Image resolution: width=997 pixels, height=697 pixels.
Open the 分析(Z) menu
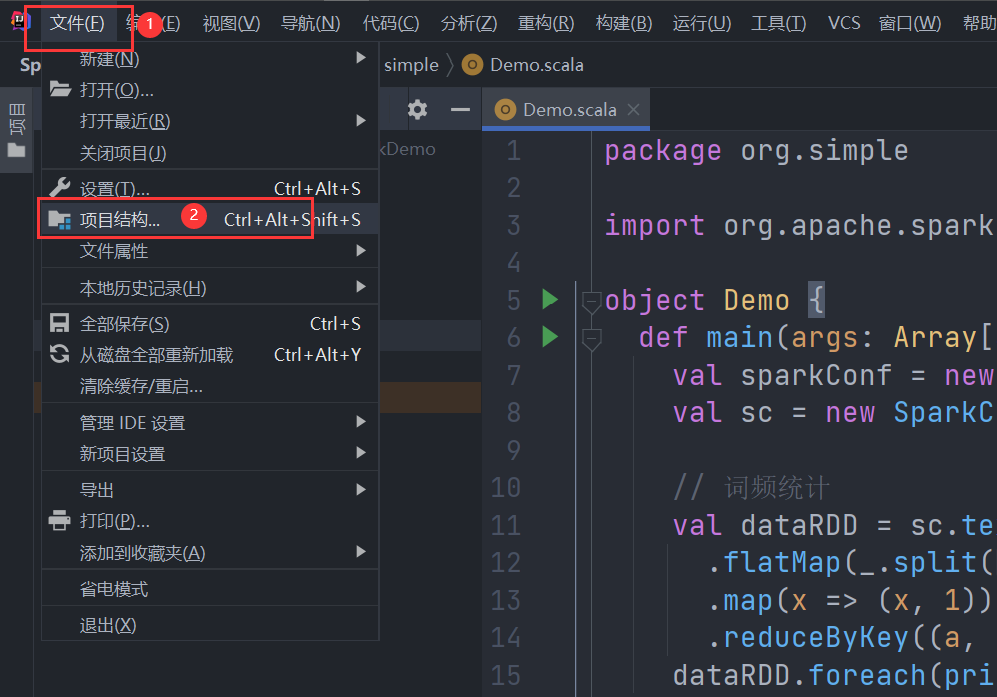[469, 24]
